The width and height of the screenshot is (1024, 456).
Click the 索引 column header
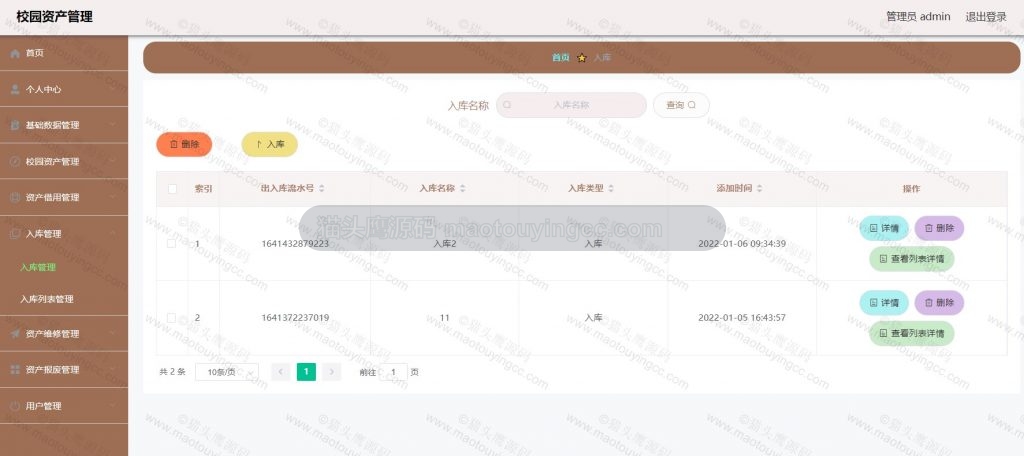(204, 189)
